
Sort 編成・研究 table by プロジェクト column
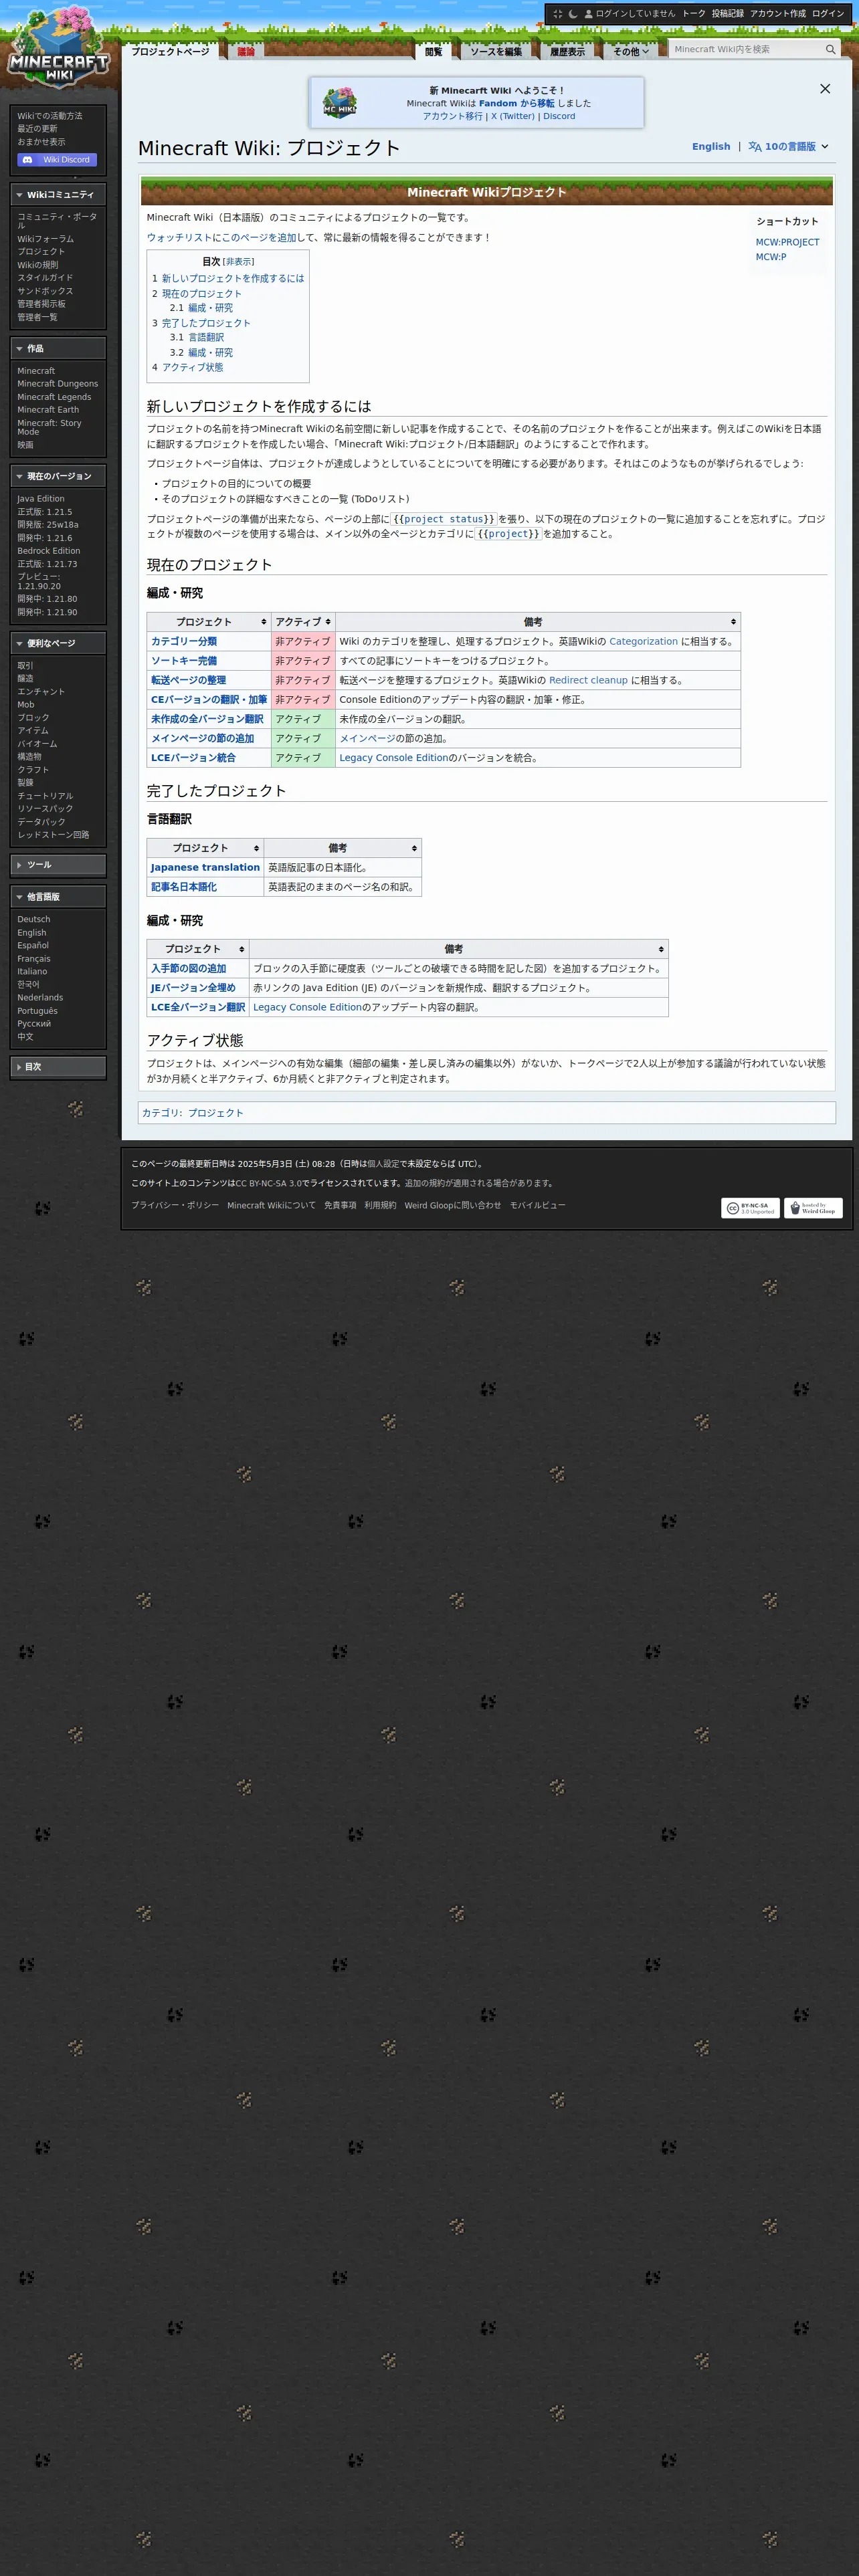tap(208, 622)
